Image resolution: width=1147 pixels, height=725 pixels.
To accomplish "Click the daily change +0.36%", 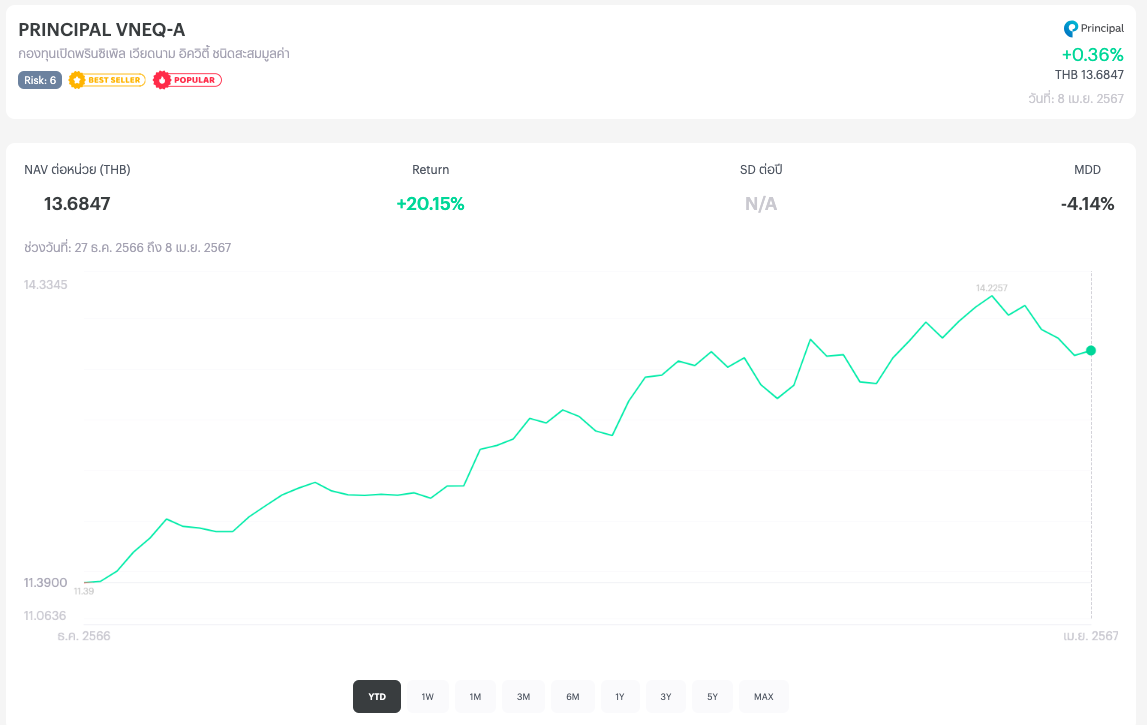I will (x=1092, y=55).
